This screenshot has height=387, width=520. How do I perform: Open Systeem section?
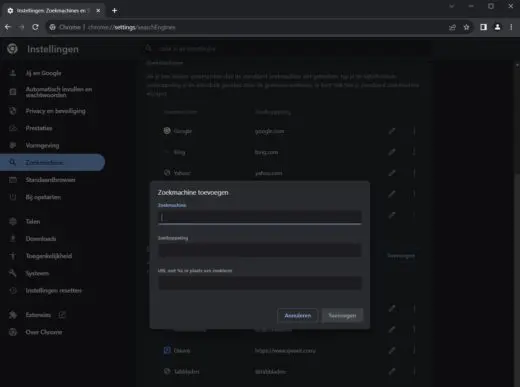tap(37, 273)
